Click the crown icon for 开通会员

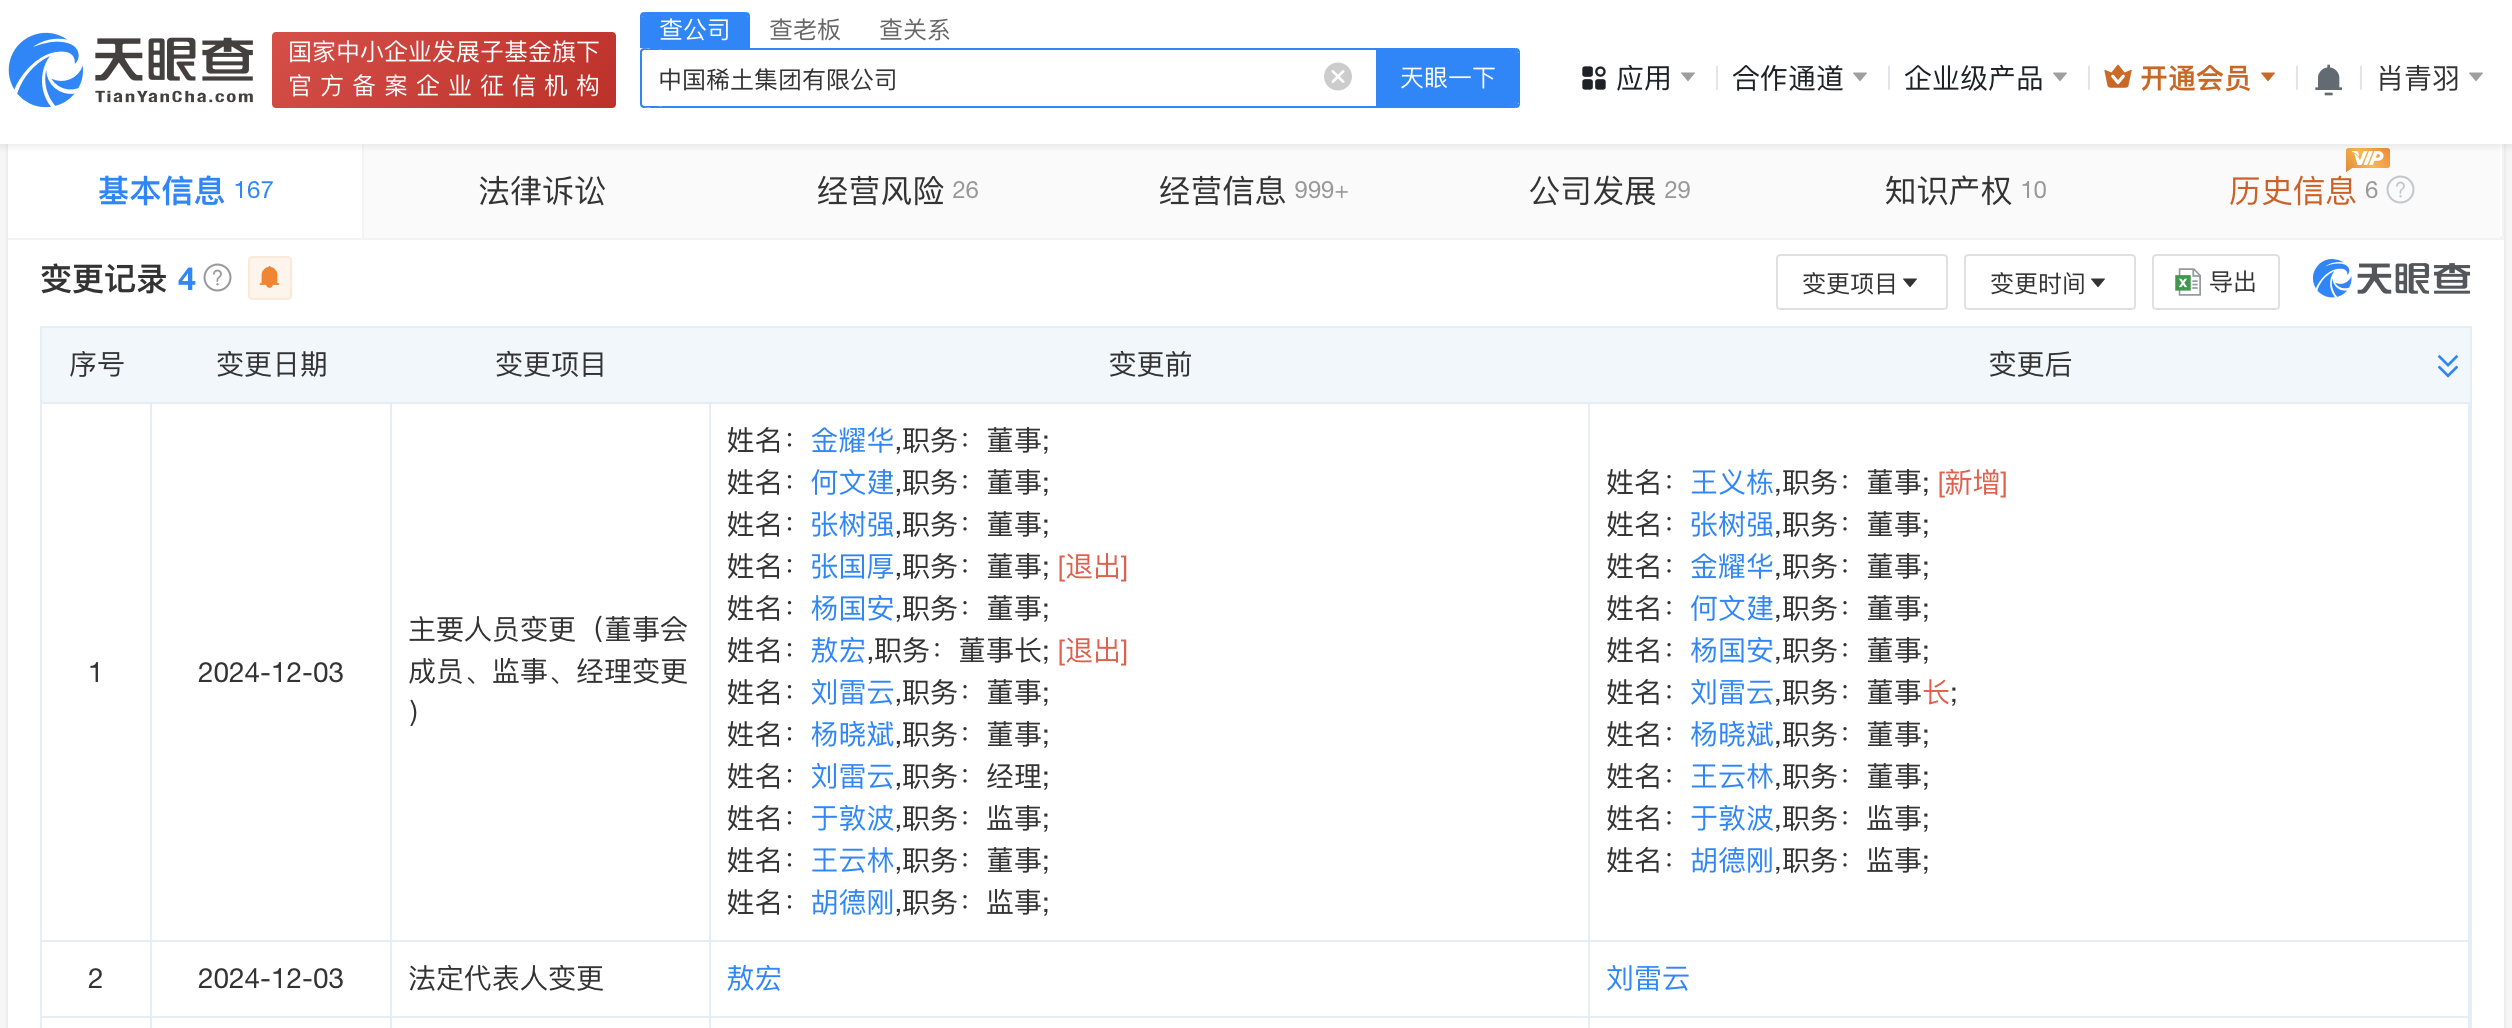[x=2117, y=78]
